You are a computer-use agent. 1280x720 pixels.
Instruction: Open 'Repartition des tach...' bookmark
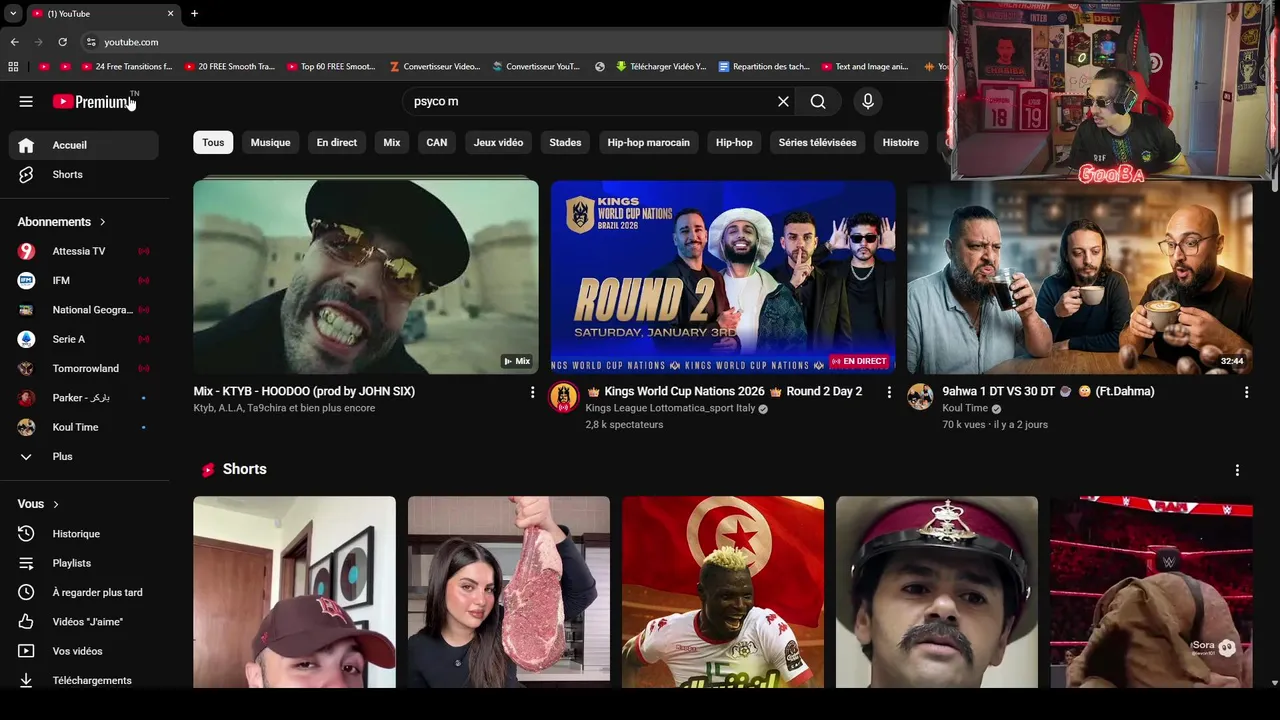pyautogui.click(x=763, y=67)
